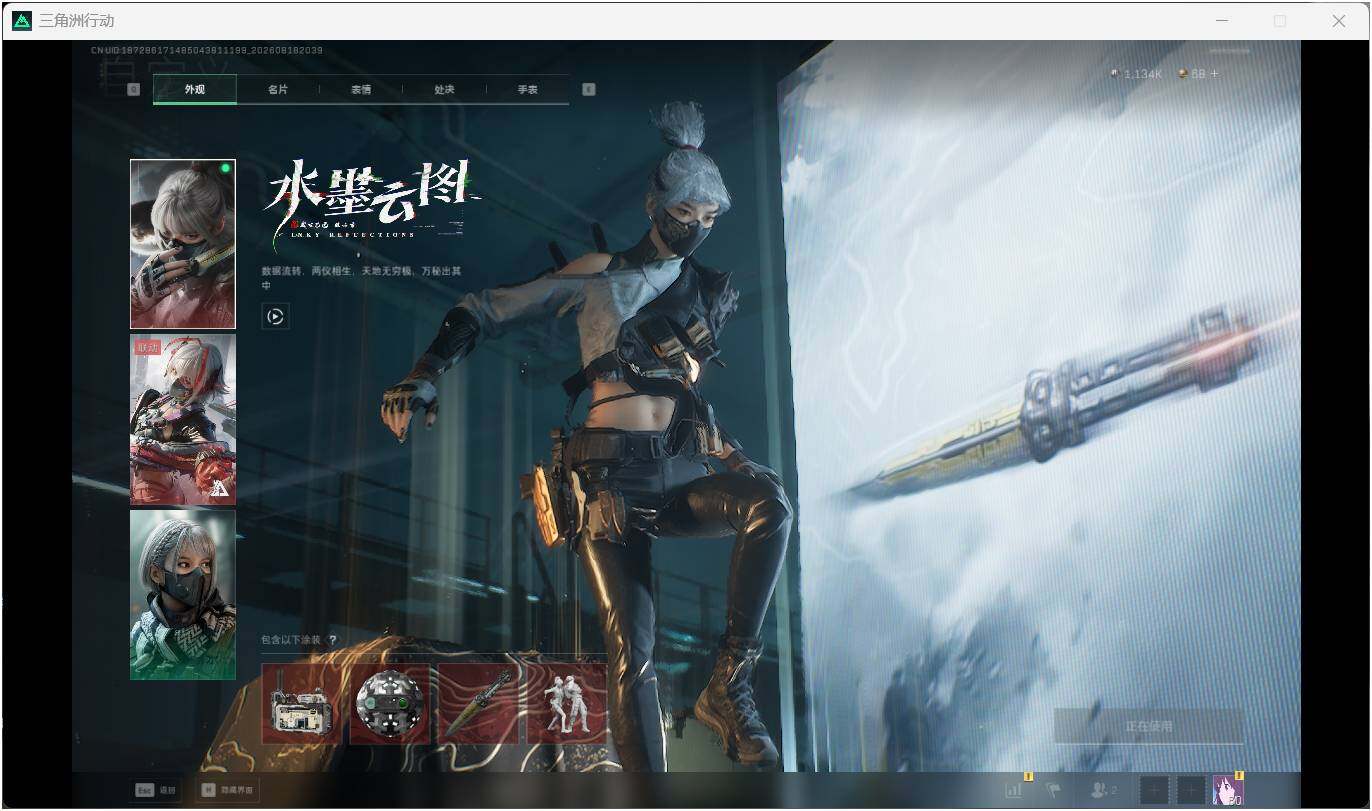Select the 表情 tab
Viewport: 1372px width, 811px height.
[361, 89]
